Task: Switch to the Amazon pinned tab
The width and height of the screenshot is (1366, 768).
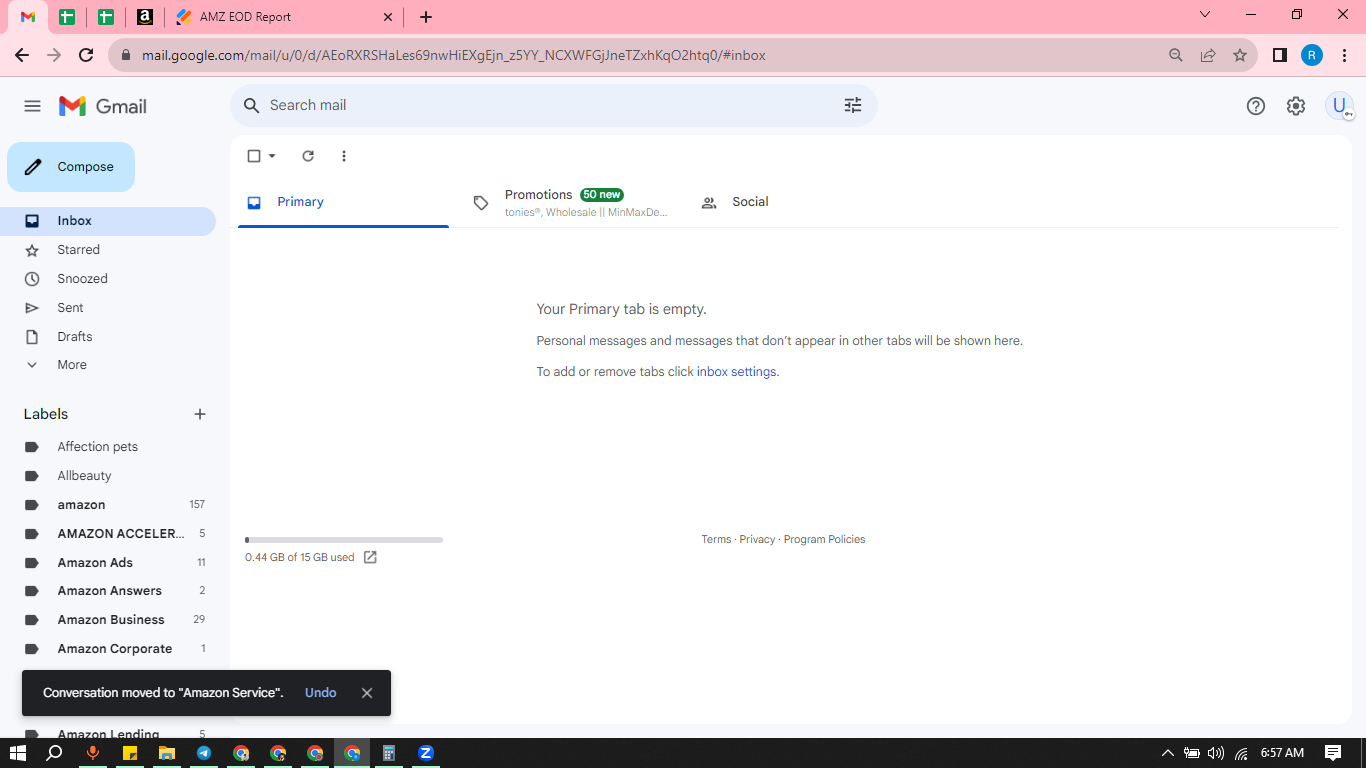Action: (x=145, y=17)
